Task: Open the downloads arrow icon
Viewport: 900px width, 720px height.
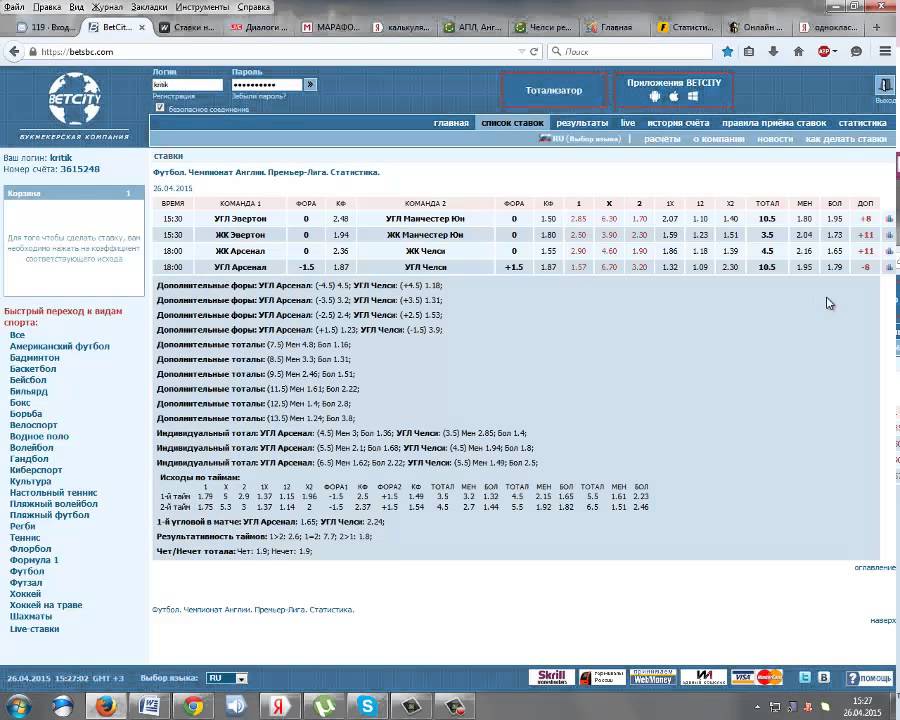Action: pyautogui.click(x=773, y=52)
